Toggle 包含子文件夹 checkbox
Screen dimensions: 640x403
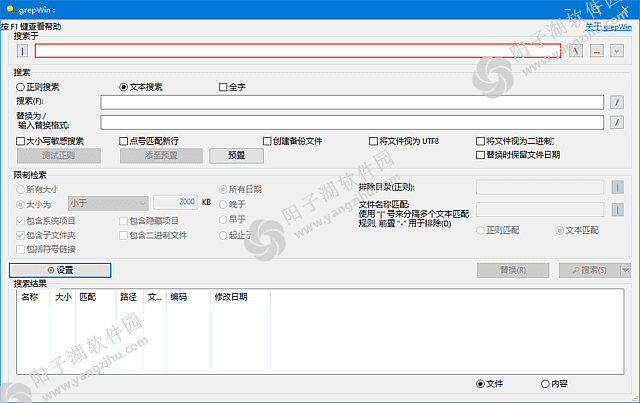pyautogui.click(x=46, y=235)
